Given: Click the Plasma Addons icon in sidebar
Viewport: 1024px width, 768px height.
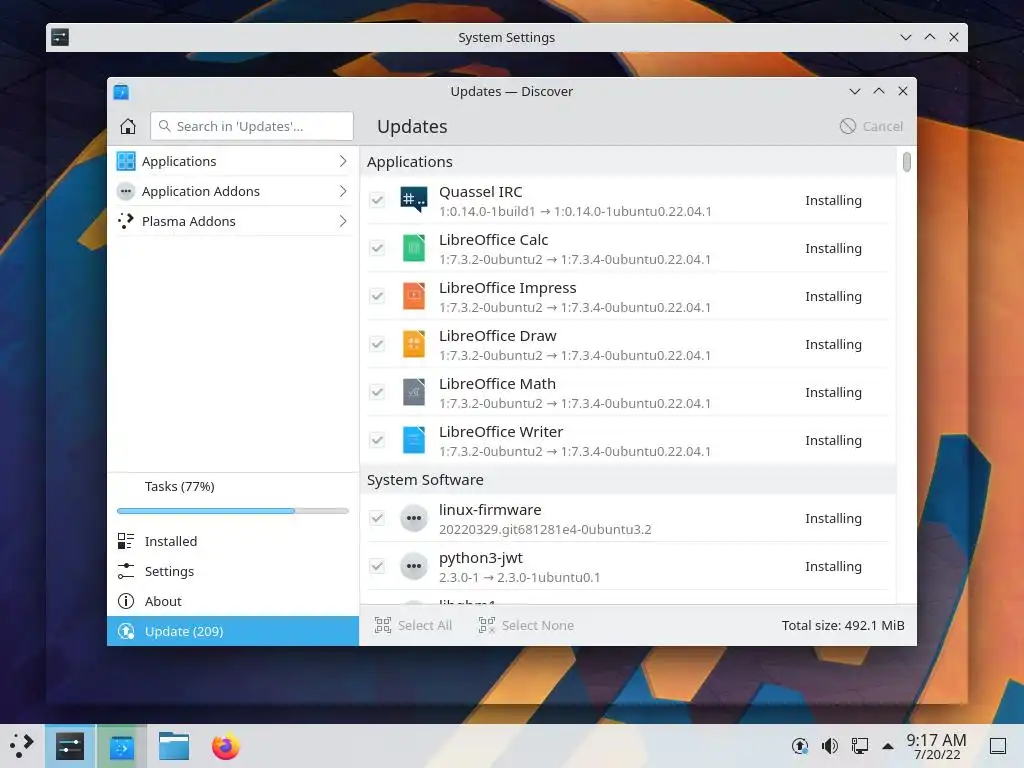Looking at the screenshot, I should click(126, 221).
